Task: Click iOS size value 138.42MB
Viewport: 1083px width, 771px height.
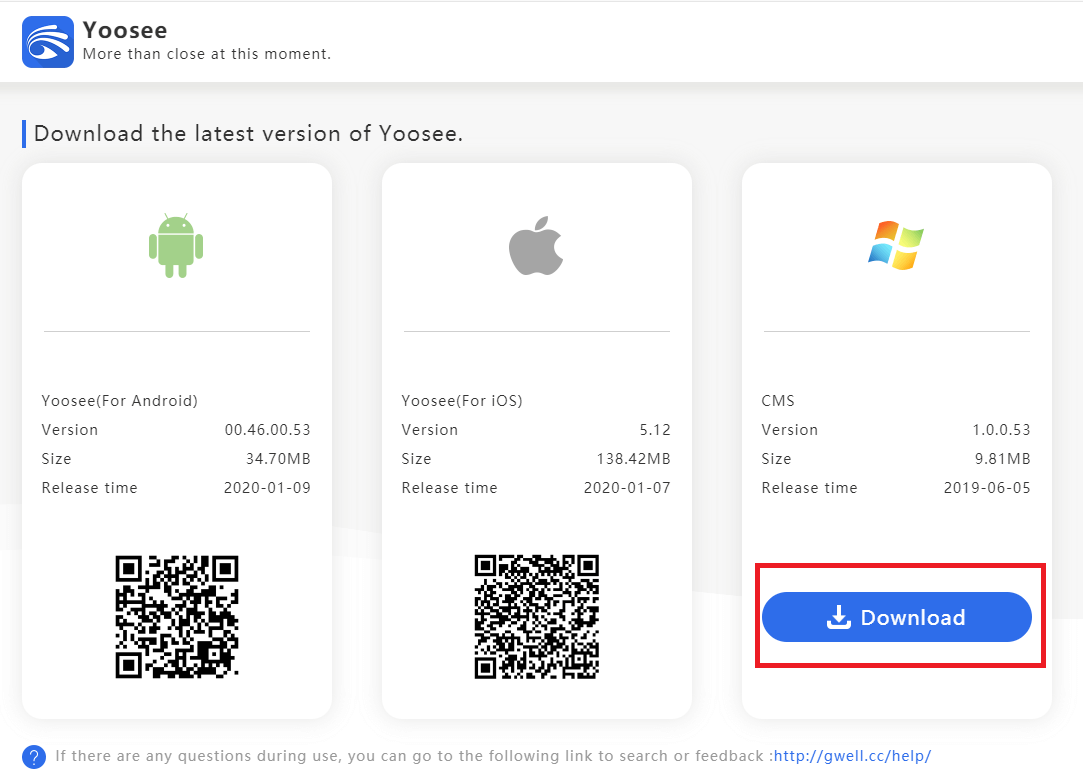Action: click(633, 459)
